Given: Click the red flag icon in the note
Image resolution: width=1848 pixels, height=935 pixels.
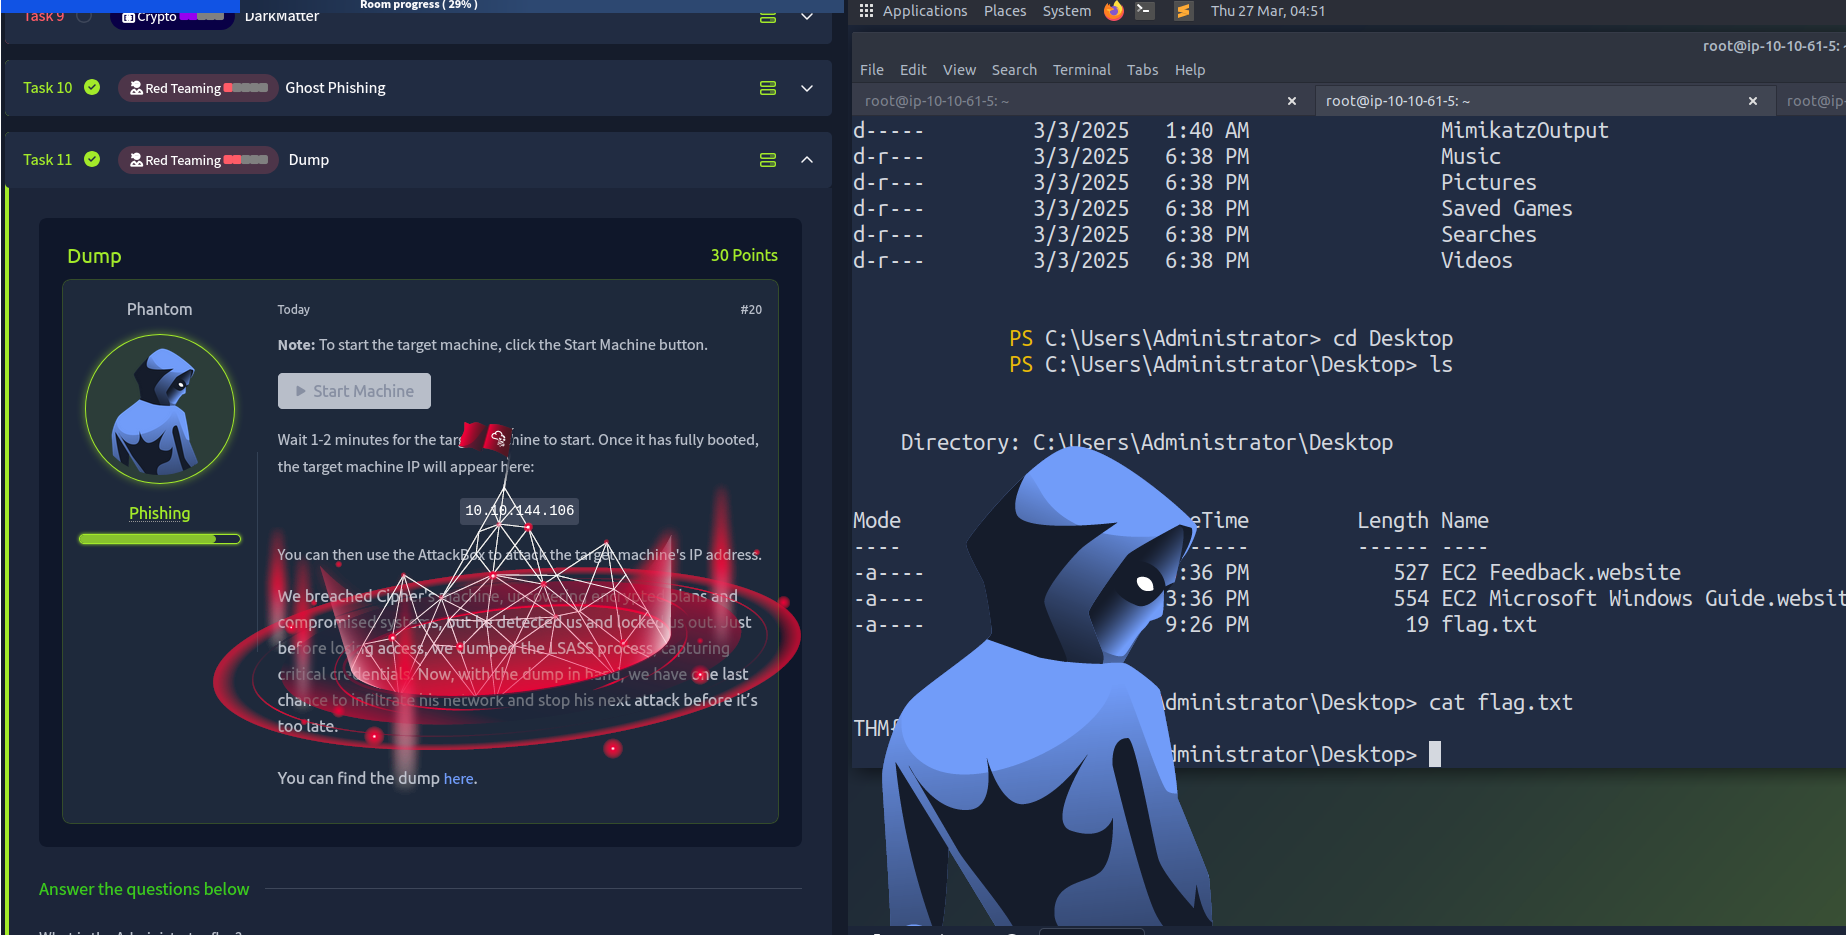Looking at the screenshot, I should click(x=487, y=436).
